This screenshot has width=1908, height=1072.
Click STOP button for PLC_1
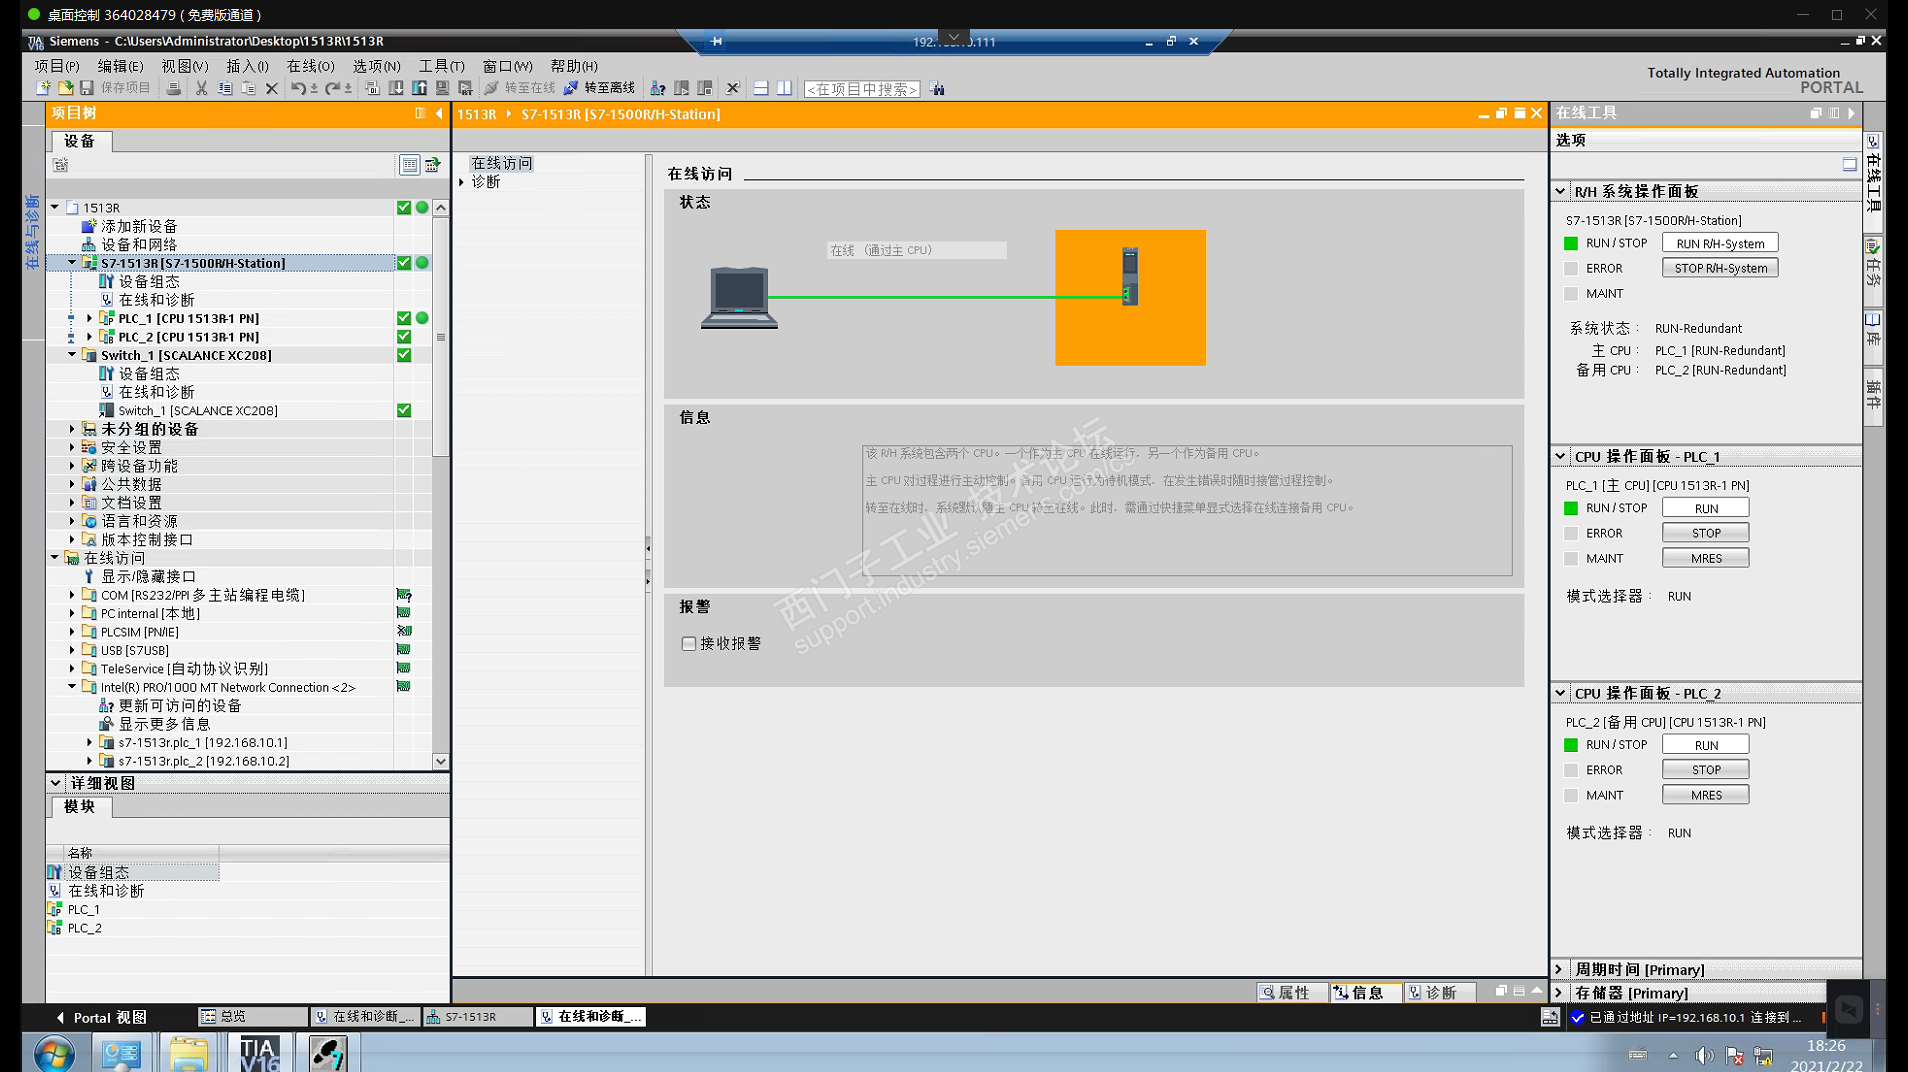pyautogui.click(x=1706, y=533)
